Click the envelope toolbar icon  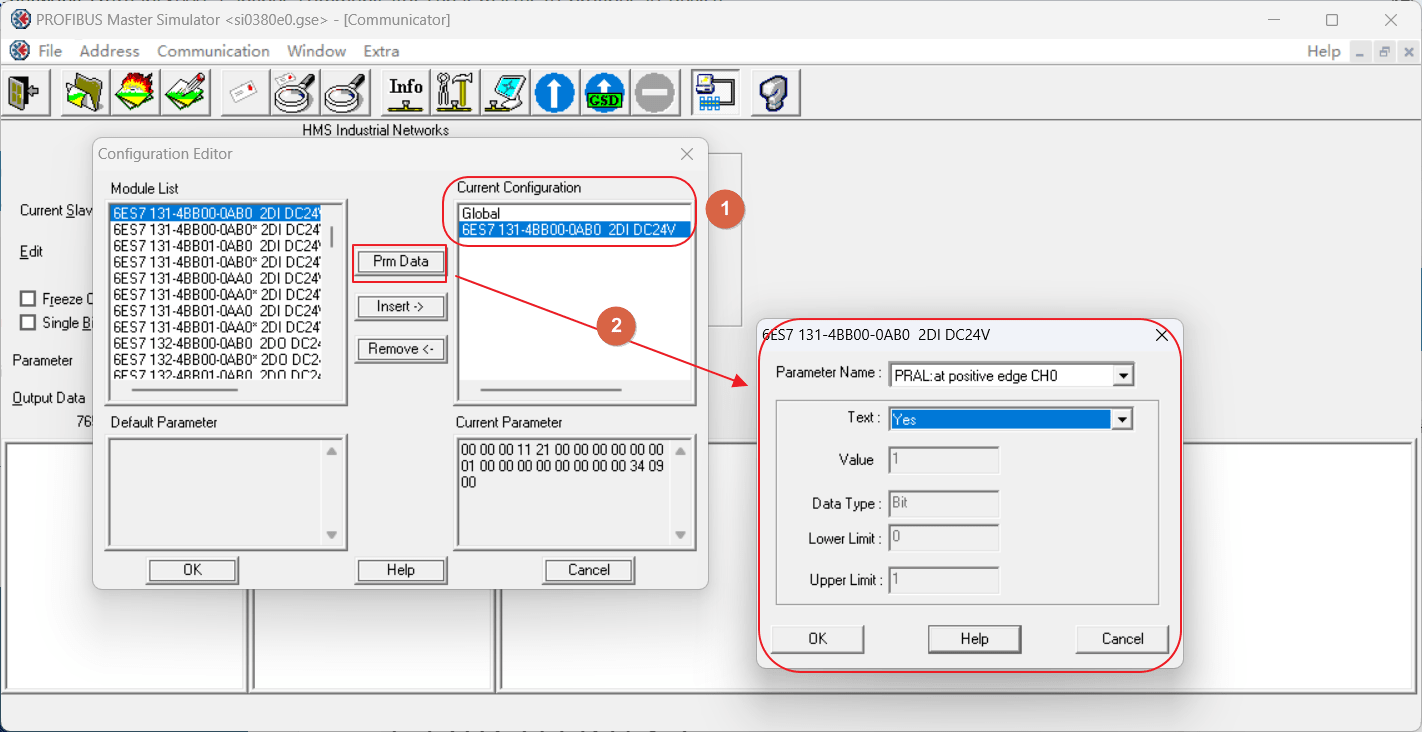click(244, 93)
